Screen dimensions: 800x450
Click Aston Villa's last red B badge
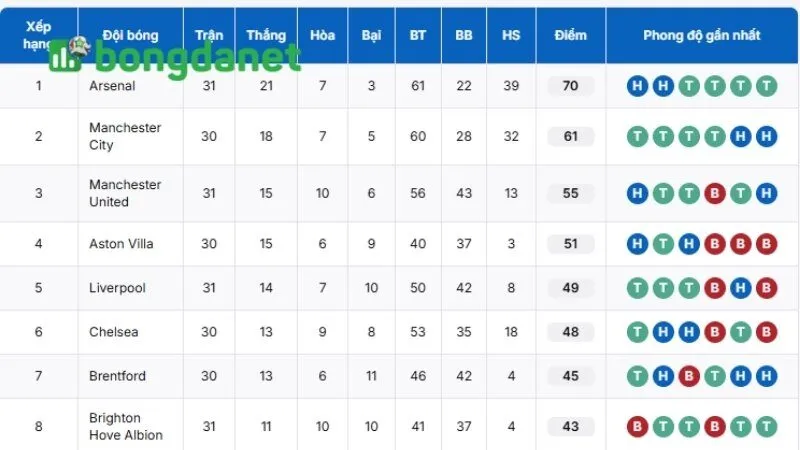click(x=766, y=244)
